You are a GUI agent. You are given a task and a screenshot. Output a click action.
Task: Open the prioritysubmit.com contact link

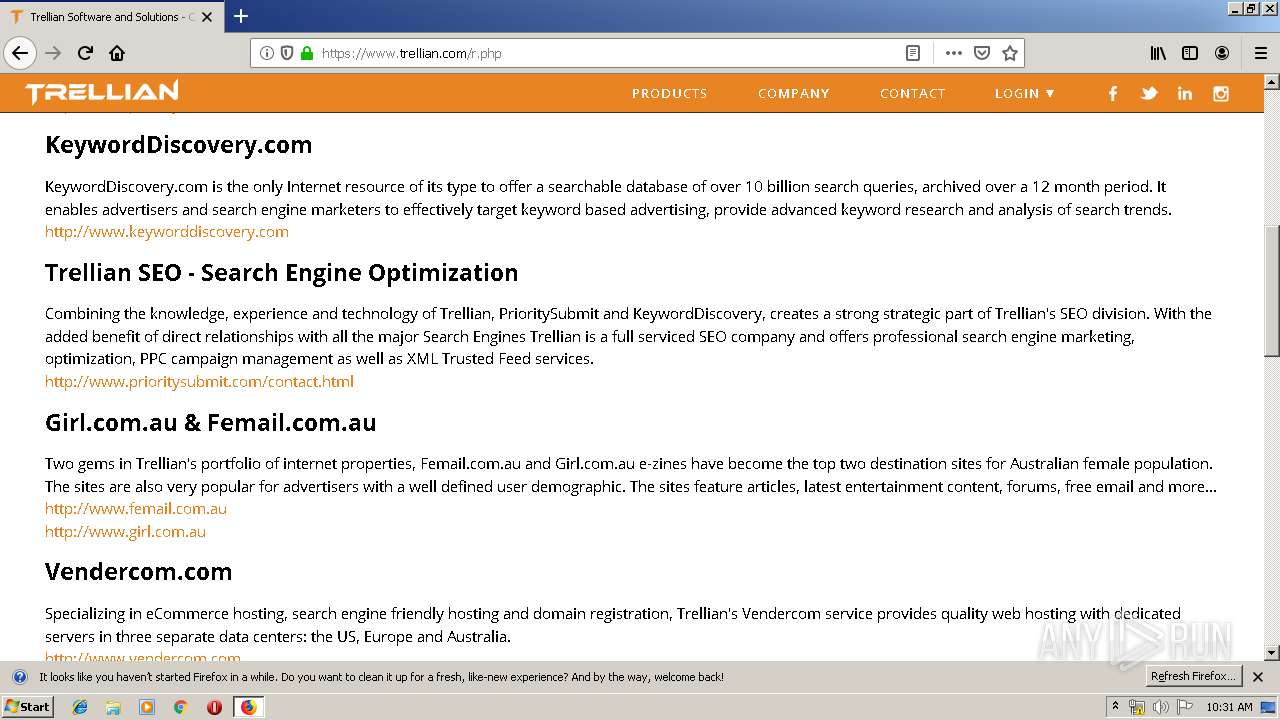(199, 382)
